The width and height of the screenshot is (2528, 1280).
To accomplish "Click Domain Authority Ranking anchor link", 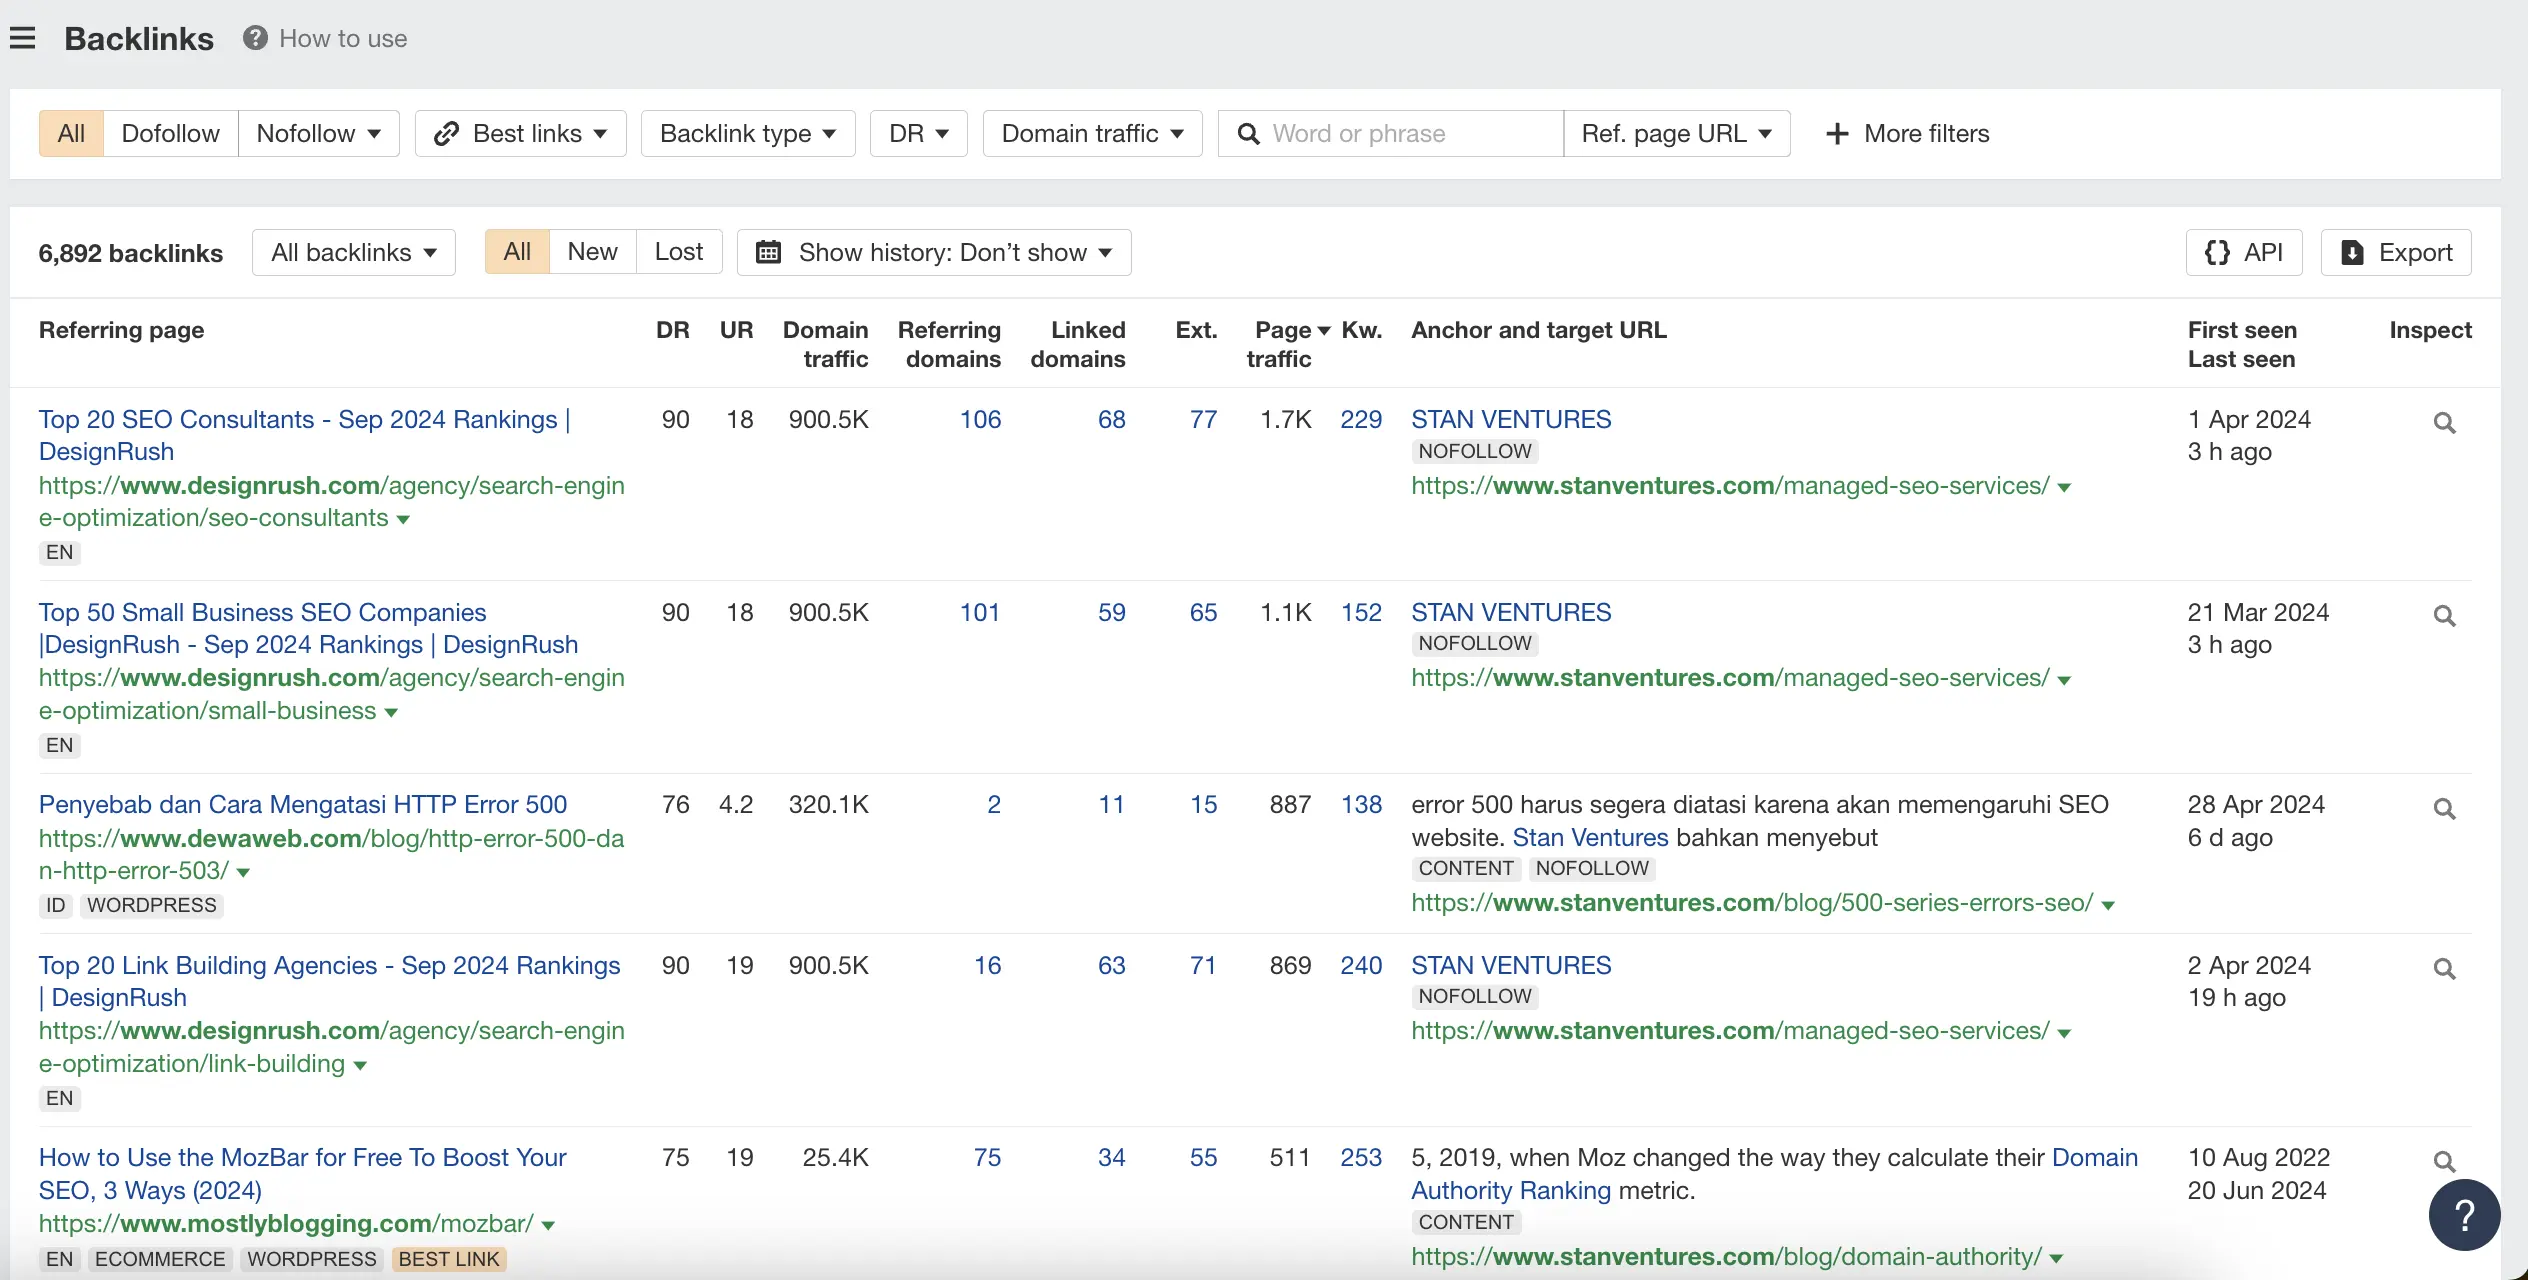I will point(1775,1174).
